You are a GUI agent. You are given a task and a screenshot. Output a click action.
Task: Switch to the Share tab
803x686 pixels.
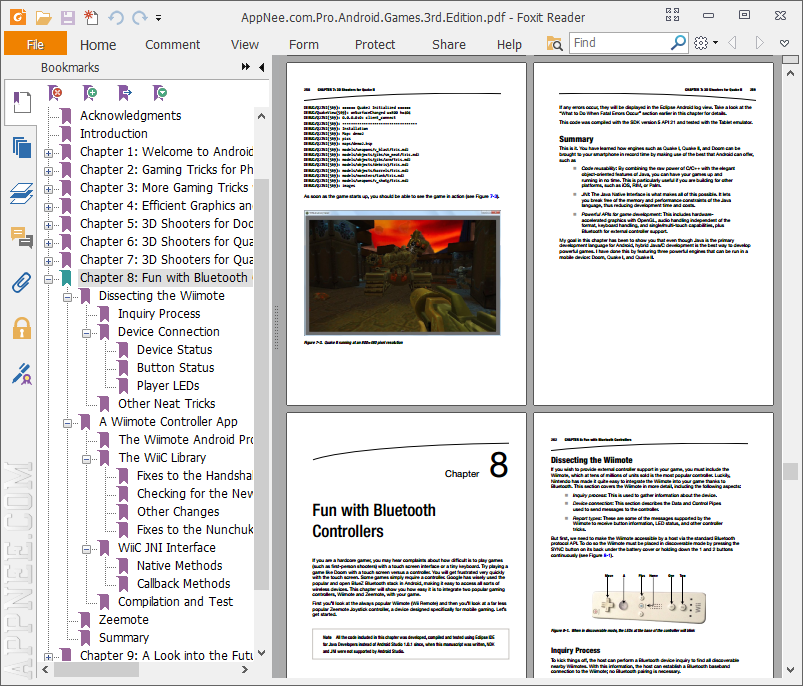point(449,45)
